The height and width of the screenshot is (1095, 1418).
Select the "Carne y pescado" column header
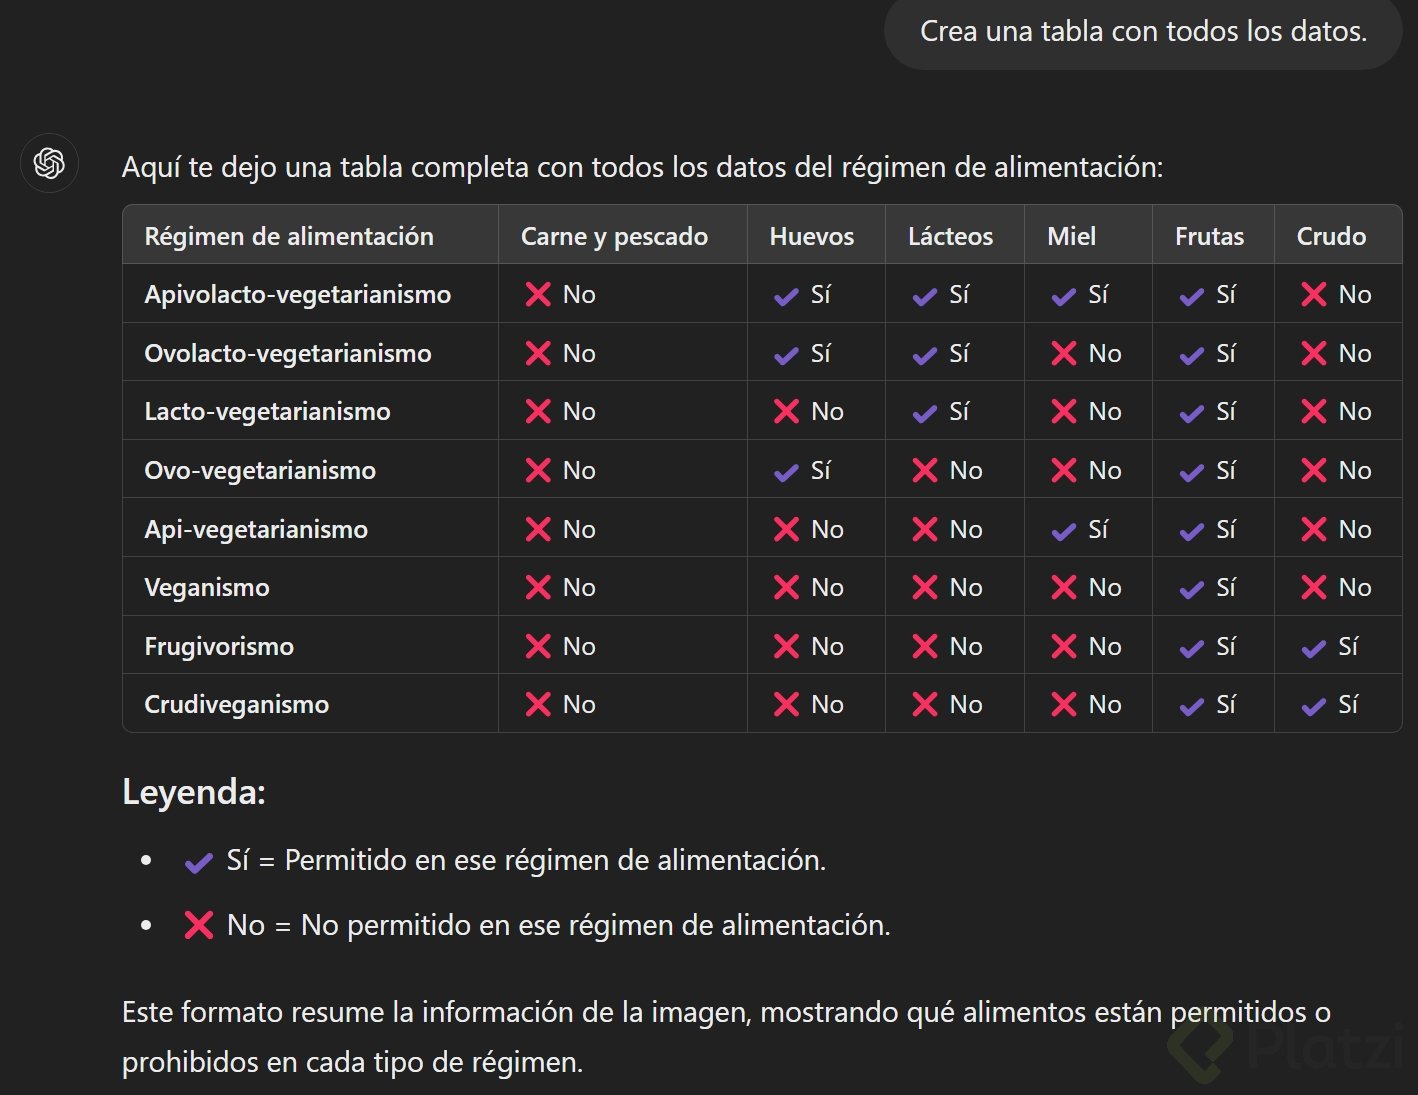pyautogui.click(x=614, y=236)
